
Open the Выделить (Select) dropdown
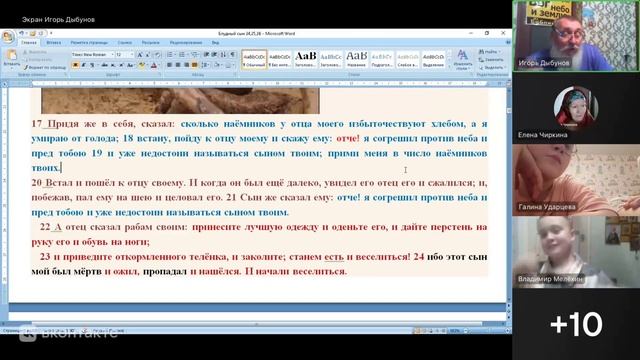coord(492,67)
